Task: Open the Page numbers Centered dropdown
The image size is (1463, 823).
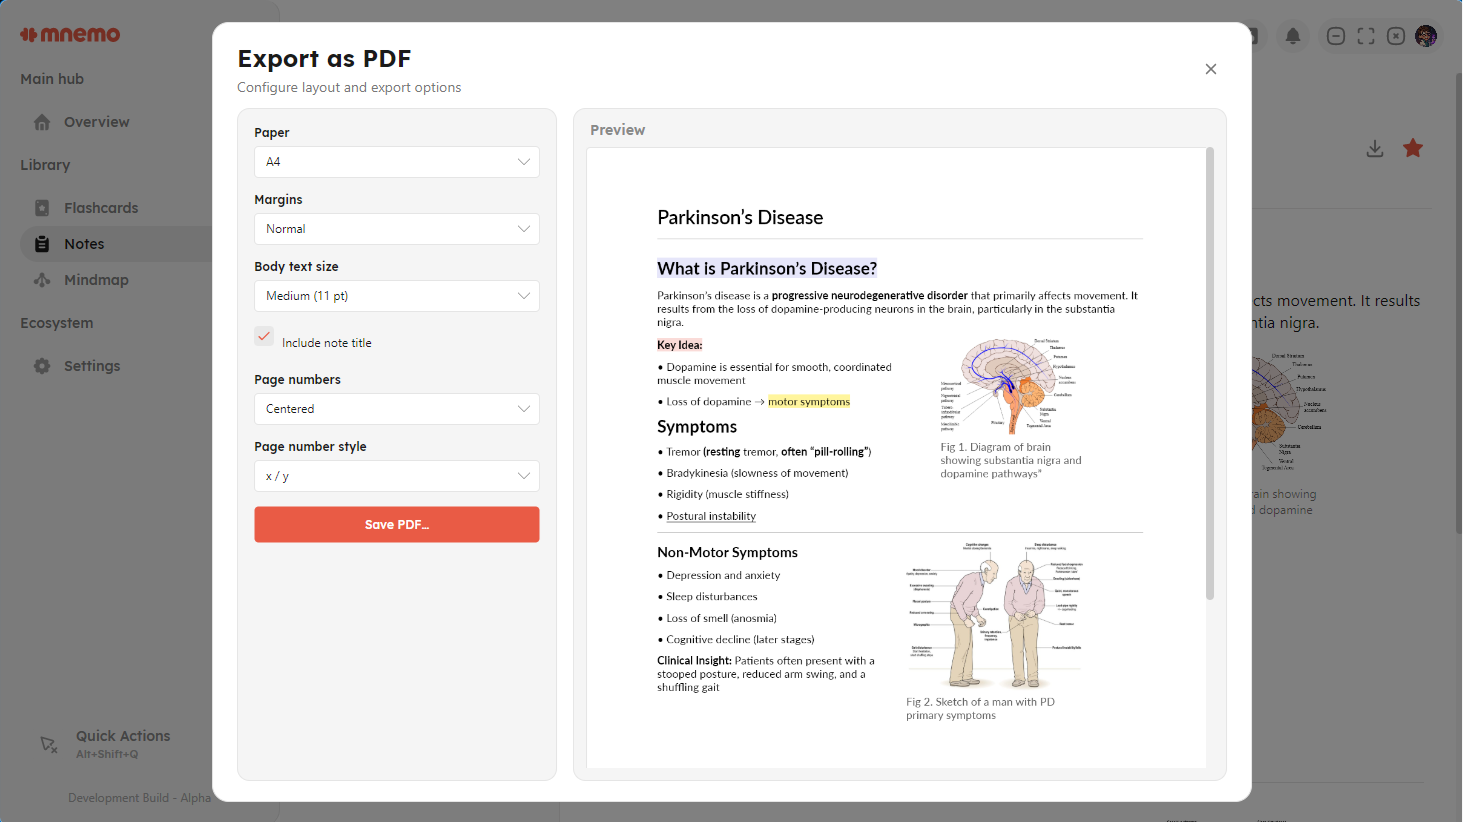Action: click(397, 409)
